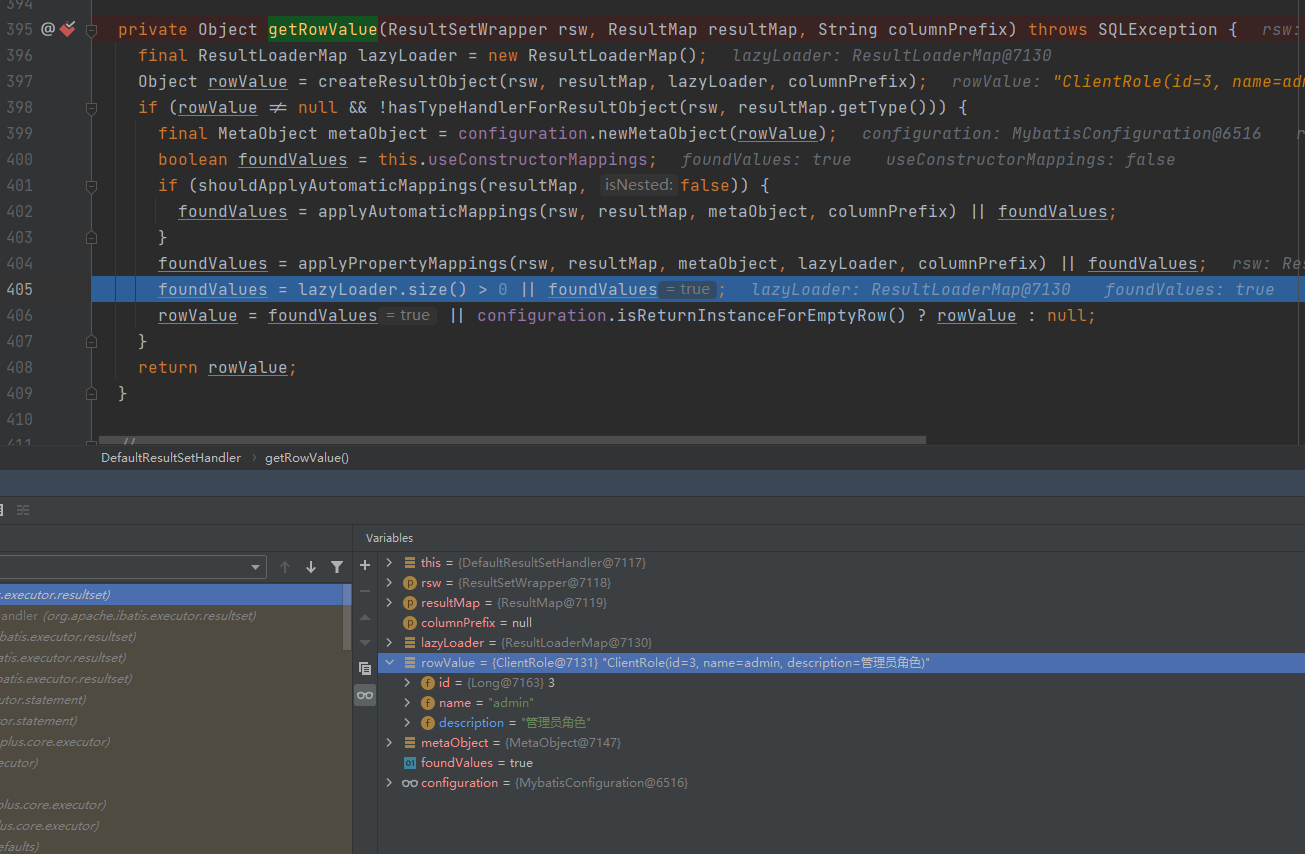
Task: Click createResultObject call on line 397
Action: 403,81
